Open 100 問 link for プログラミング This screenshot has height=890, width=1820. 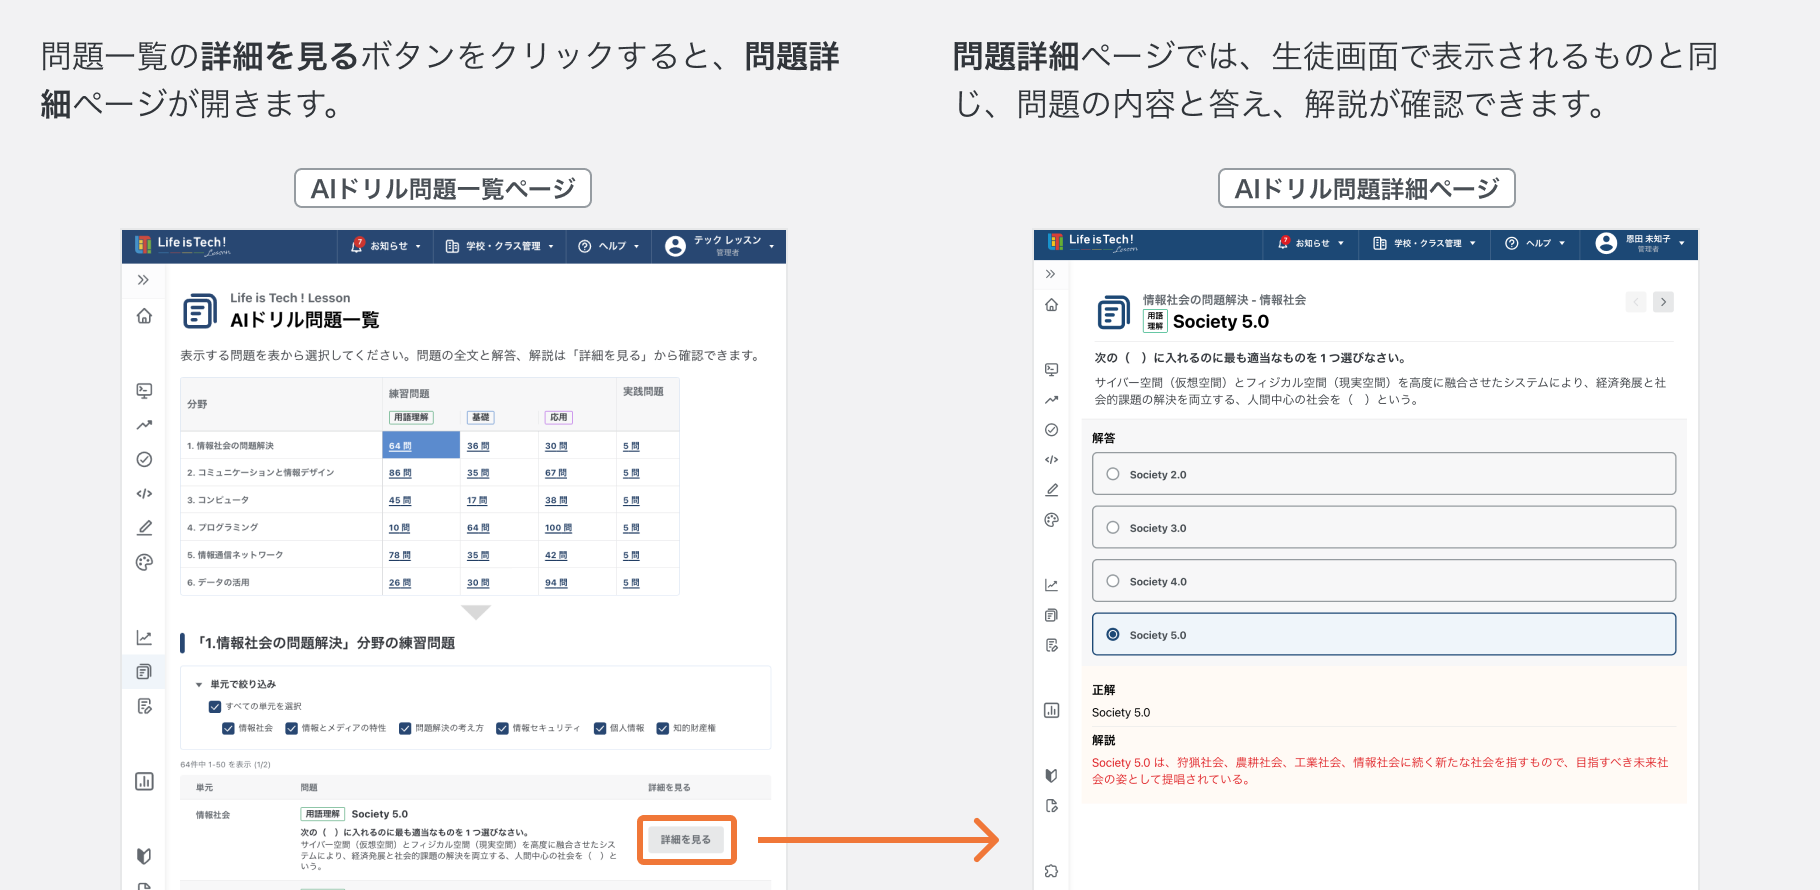tap(558, 528)
